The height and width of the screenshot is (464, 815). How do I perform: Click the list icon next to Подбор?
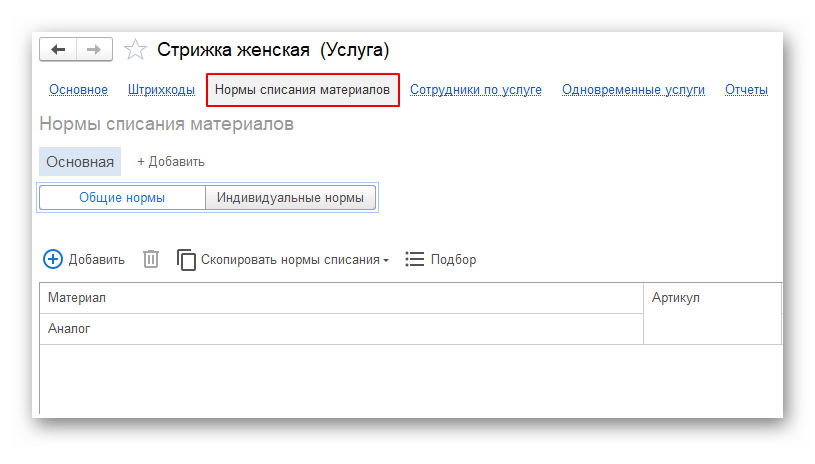415,259
